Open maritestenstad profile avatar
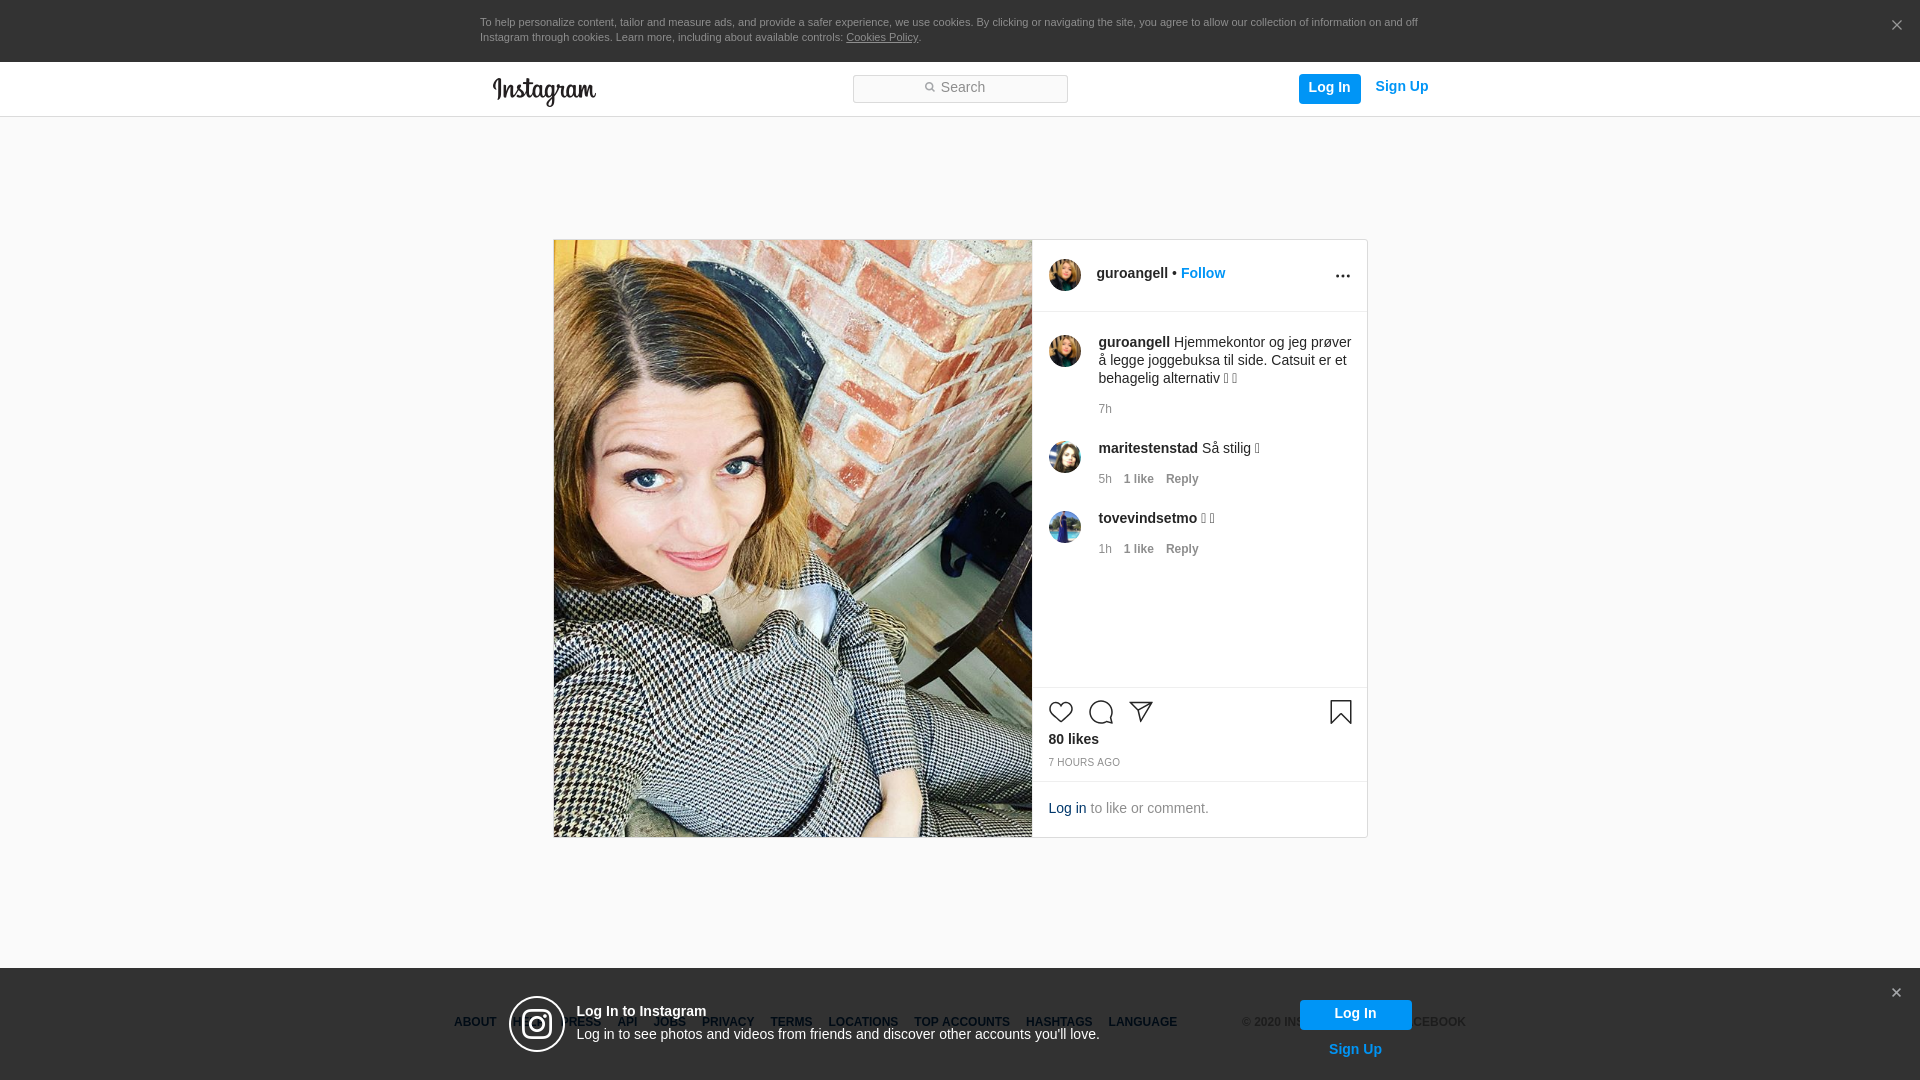The height and width of the screenshot is (1080, 1920). point(1065,457)
